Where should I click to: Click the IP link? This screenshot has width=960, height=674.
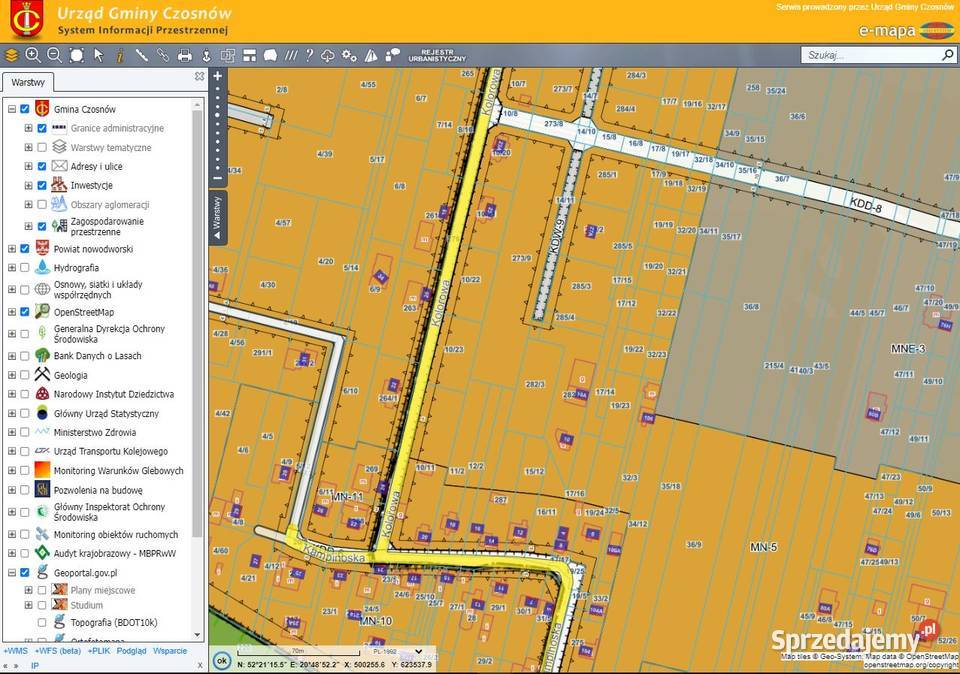point(35,665)
